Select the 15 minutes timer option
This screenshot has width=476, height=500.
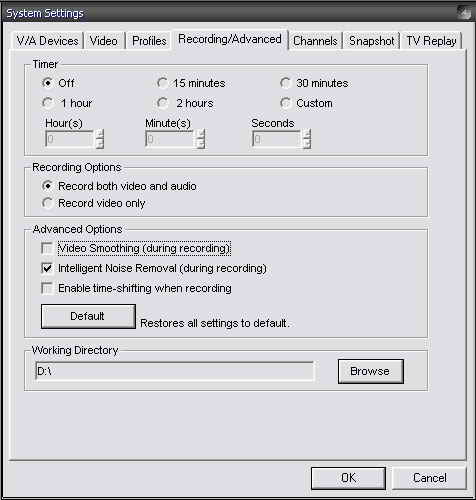point(191,83)
